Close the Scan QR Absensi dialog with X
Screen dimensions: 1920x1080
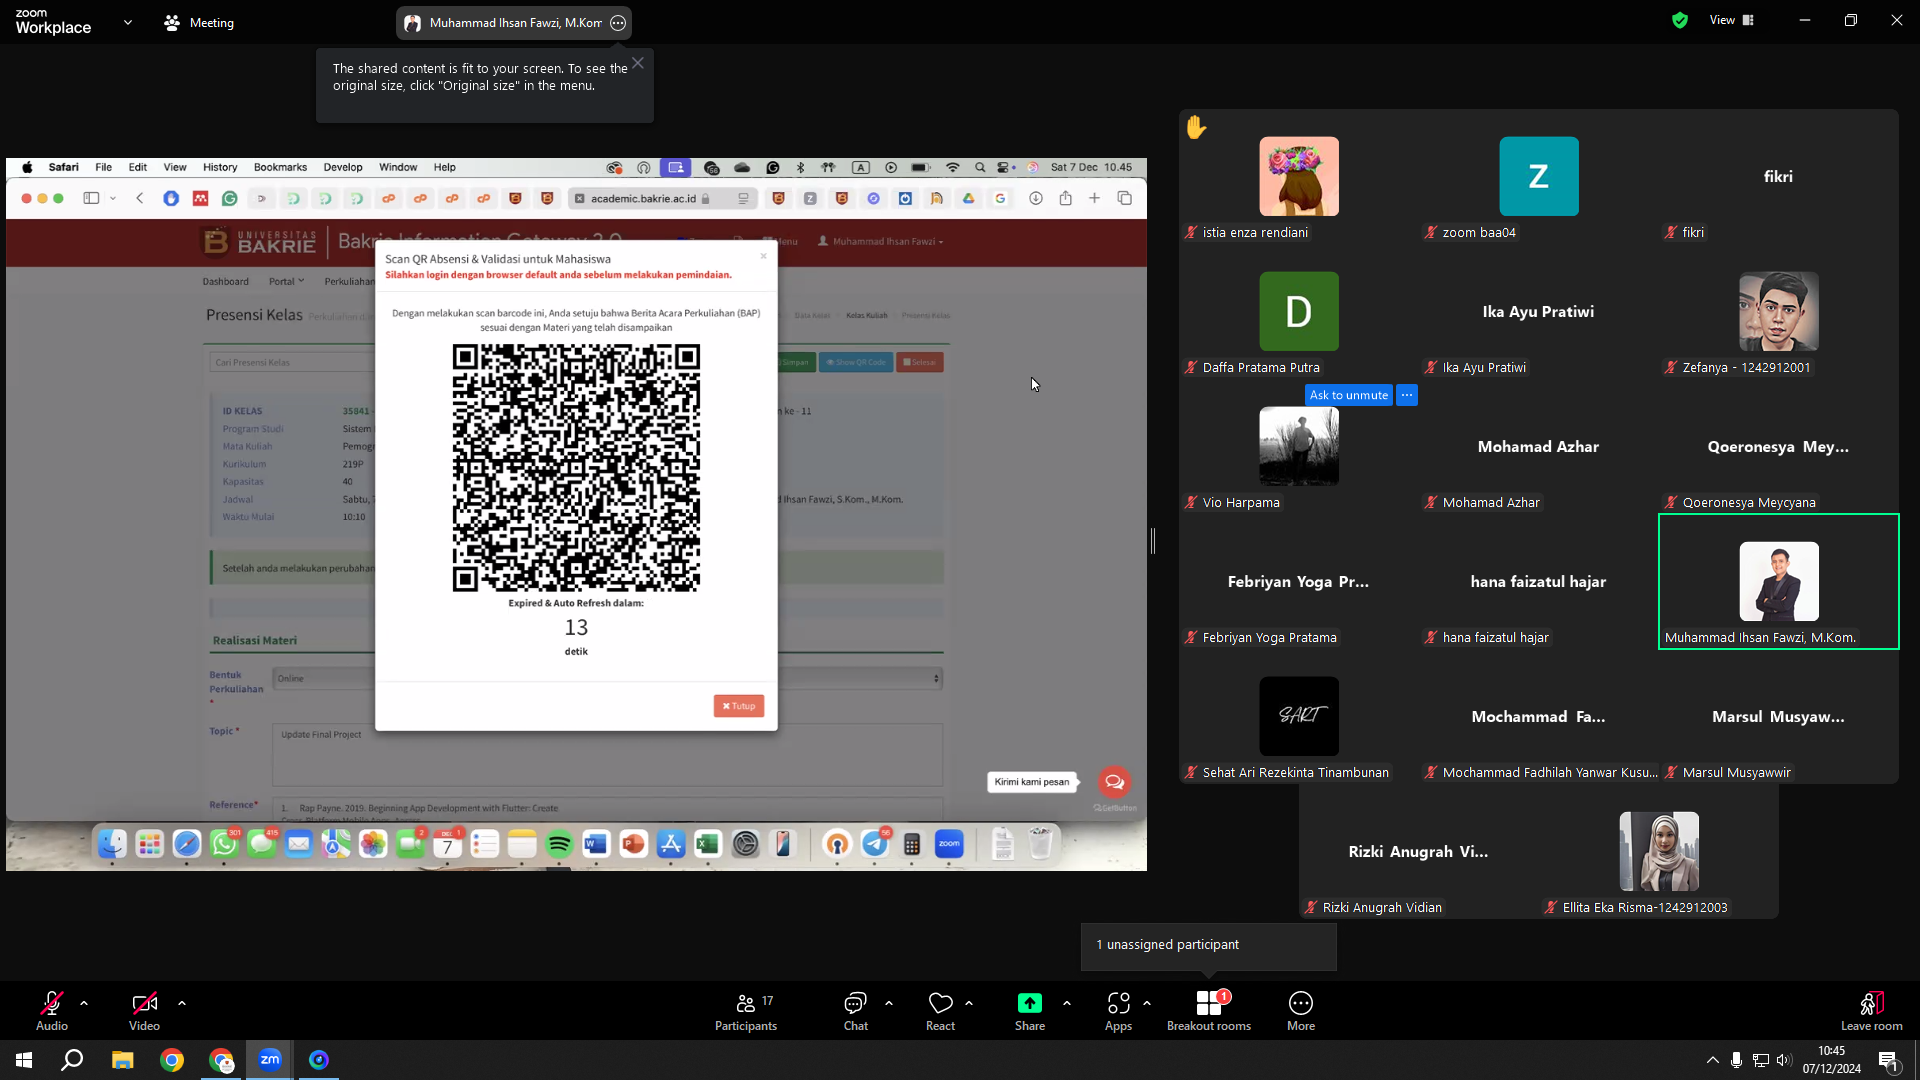[763, 257]
